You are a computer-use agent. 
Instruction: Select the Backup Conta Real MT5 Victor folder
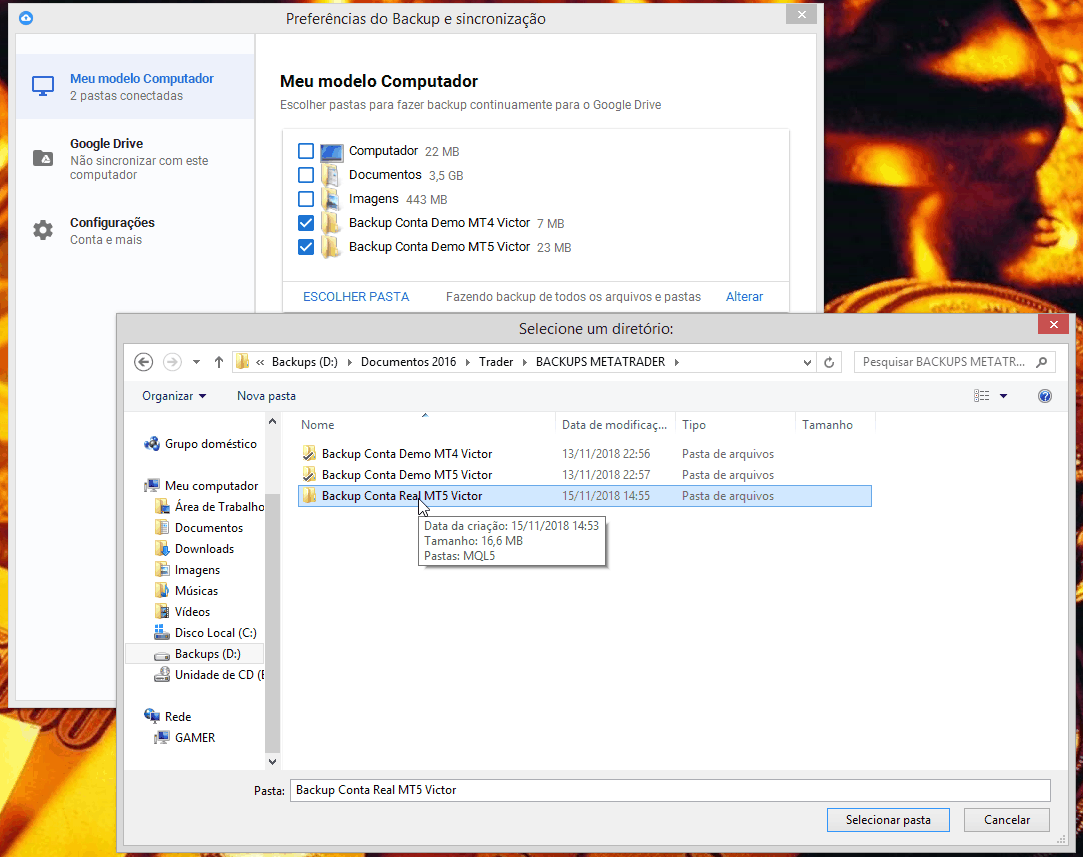click(584, 496)
